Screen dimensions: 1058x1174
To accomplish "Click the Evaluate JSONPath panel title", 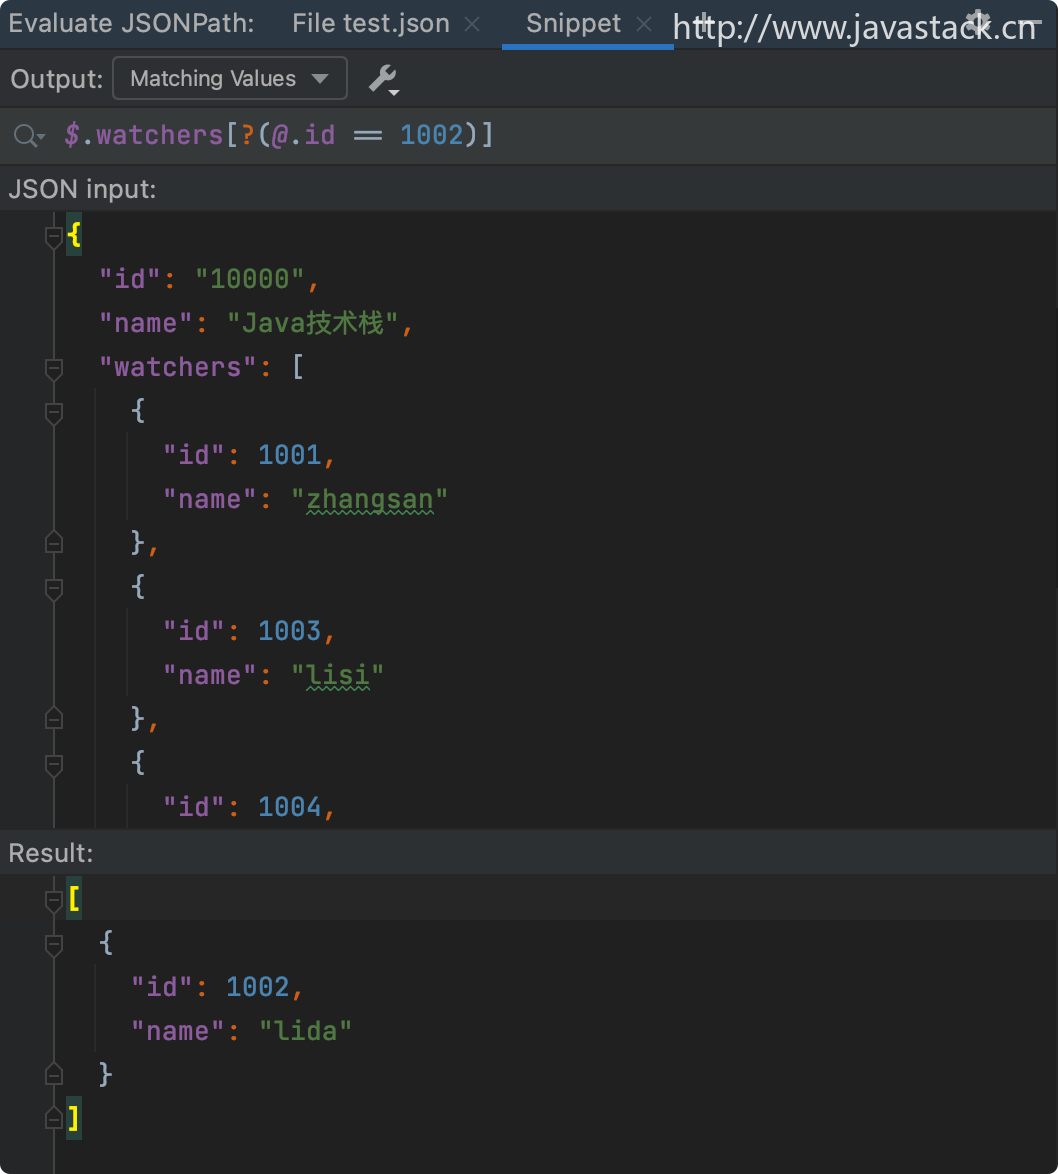I will (131, 23).
